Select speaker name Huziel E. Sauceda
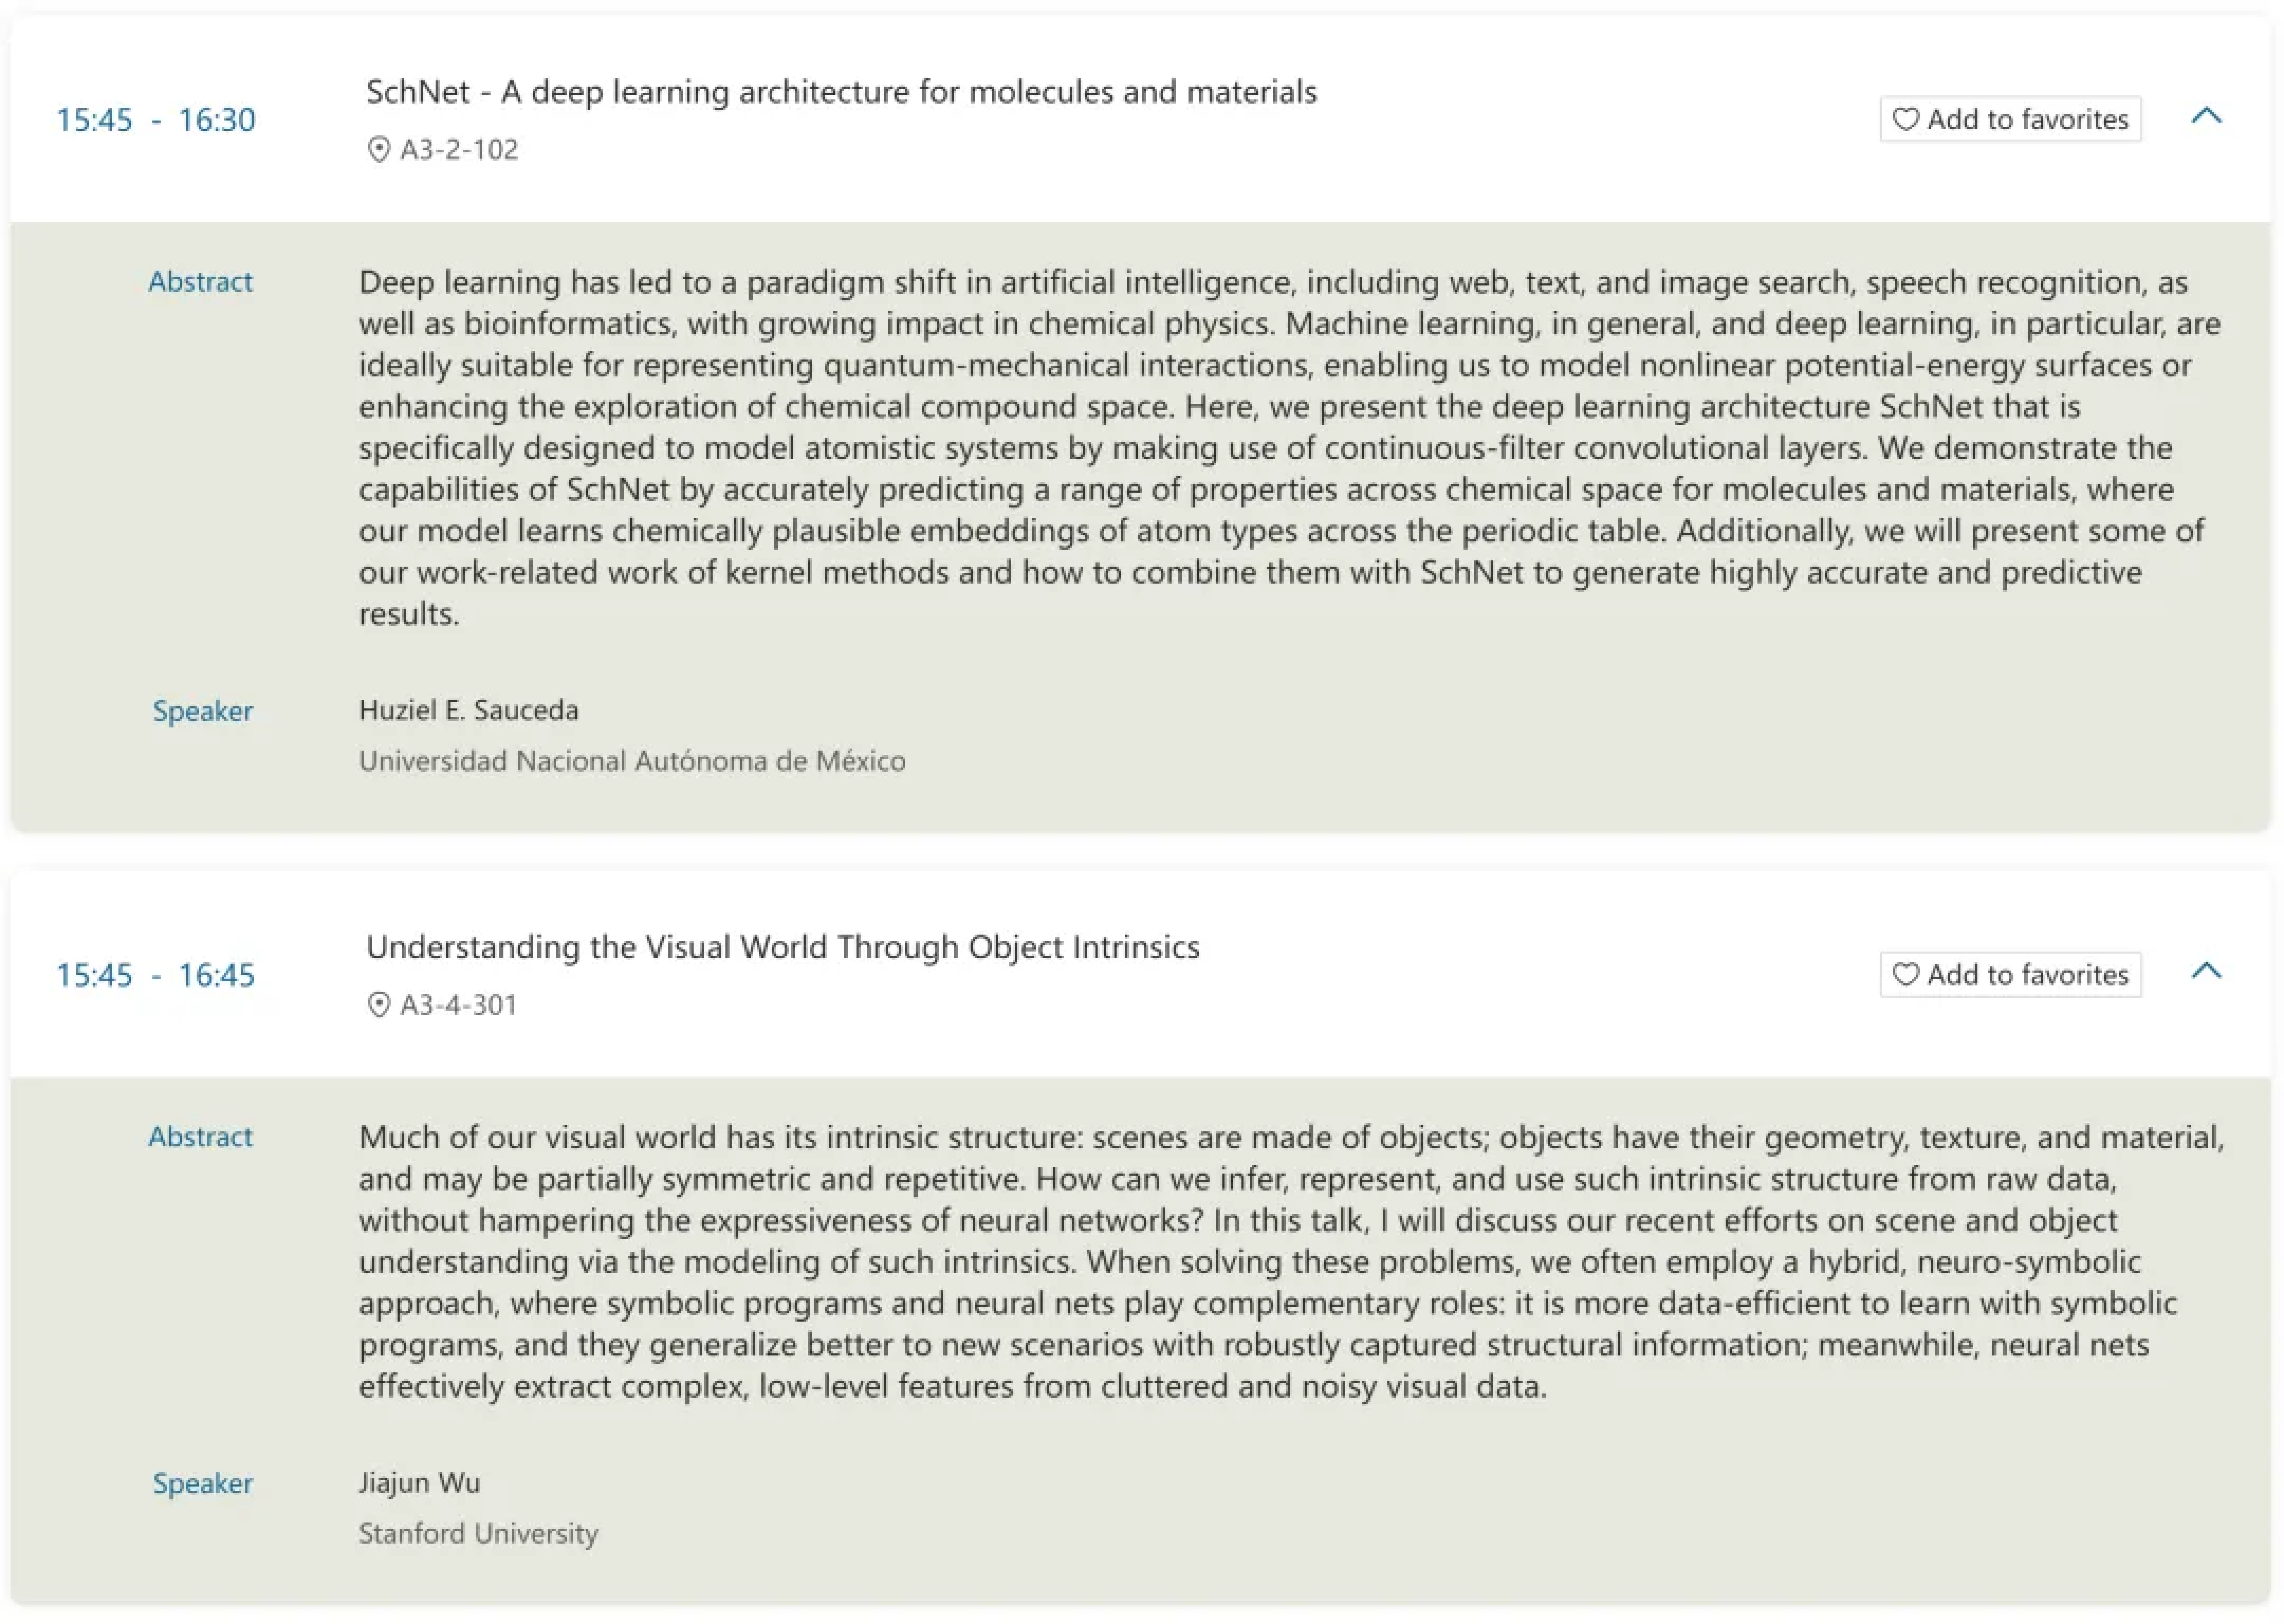2284x1624 pixels. tap(468, 710)
